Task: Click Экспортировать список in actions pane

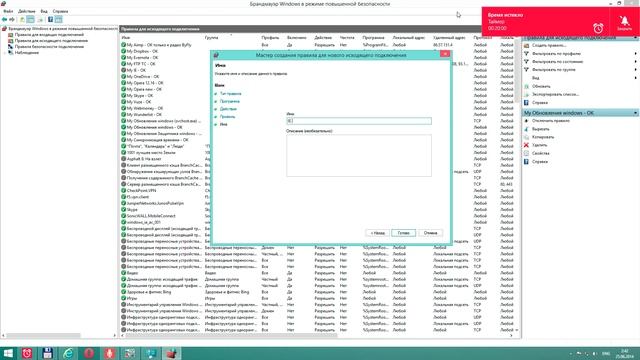Action: [555, 94]
